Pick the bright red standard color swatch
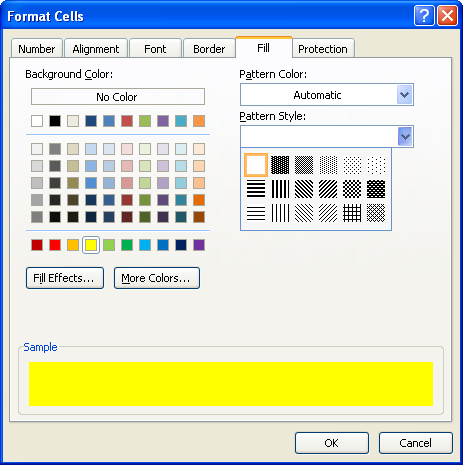Viewport: 463px width, 465px height. 55,245
